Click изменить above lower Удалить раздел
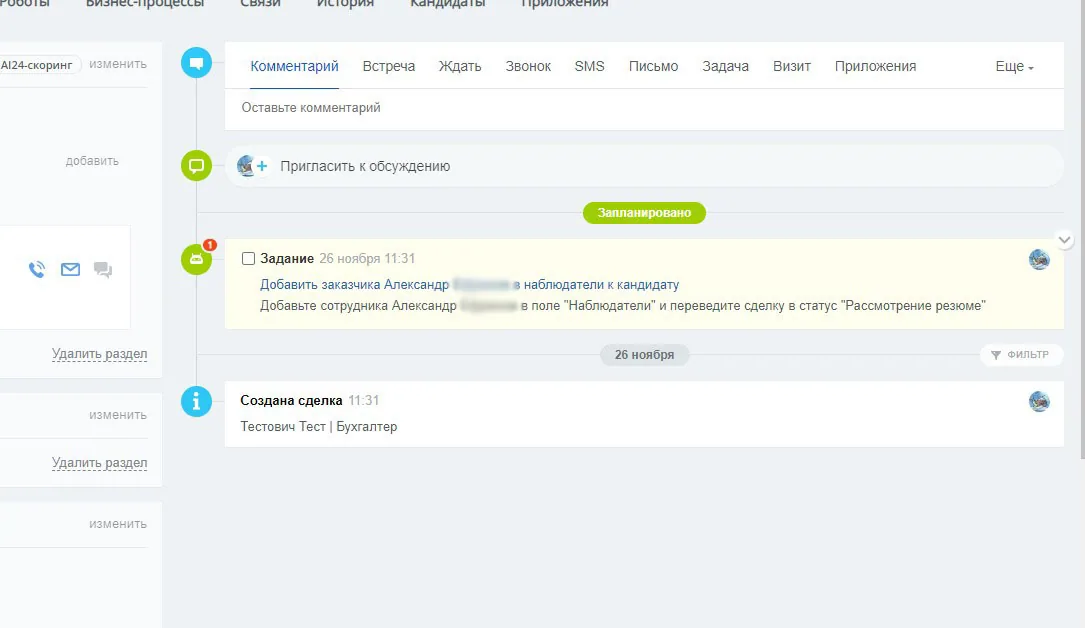This screenshot has height=628, width=1085. pyautogui.click(x=118, y=415)
